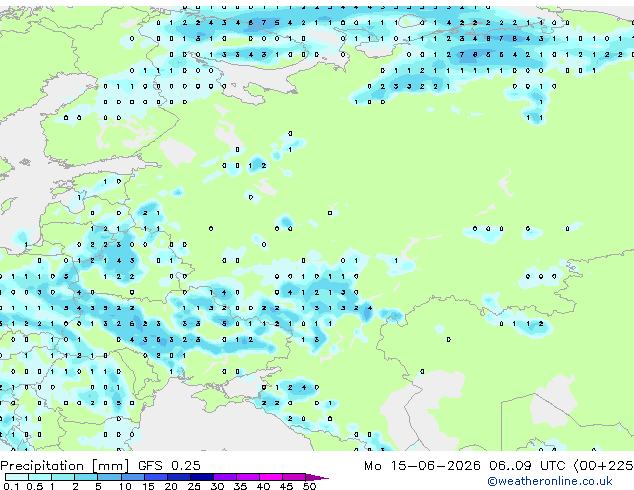Click the '35' legend tick label
Image resolution: width=634 pixels, height=490 pixels.
coord(240,486)
